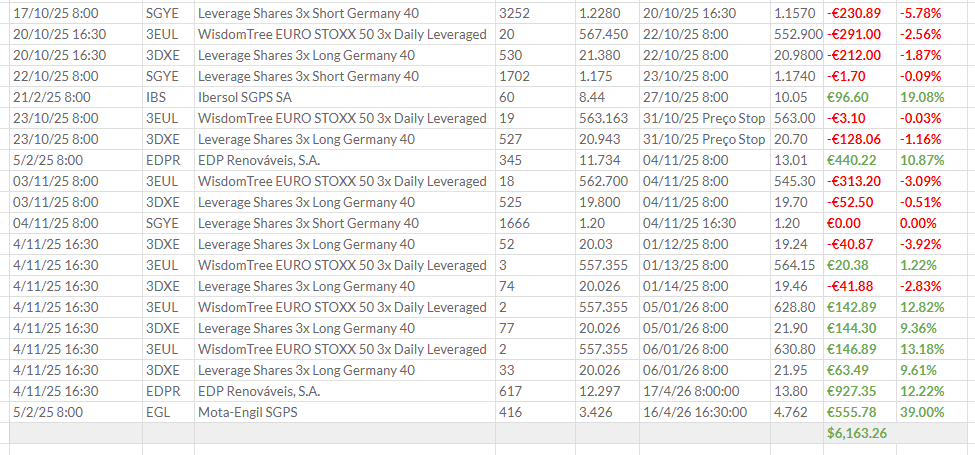Click the entry price cell 3.426

pos(607,412)
